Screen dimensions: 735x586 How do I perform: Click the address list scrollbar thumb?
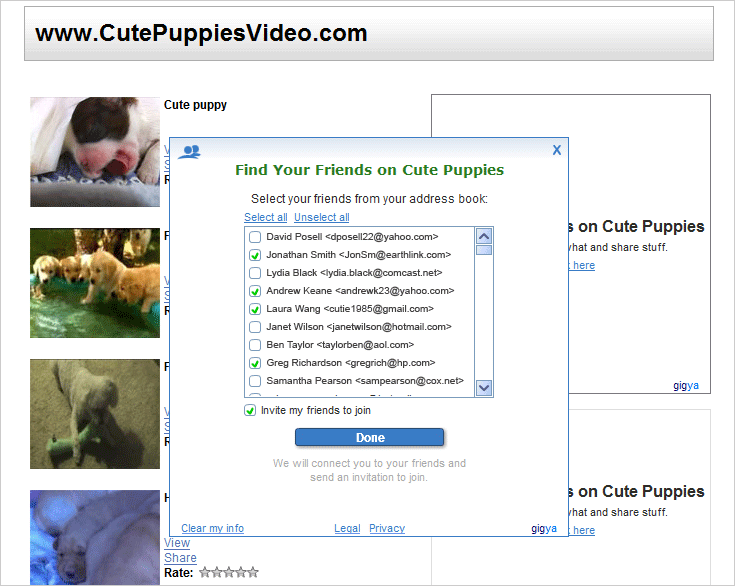[x=484, y=249]
